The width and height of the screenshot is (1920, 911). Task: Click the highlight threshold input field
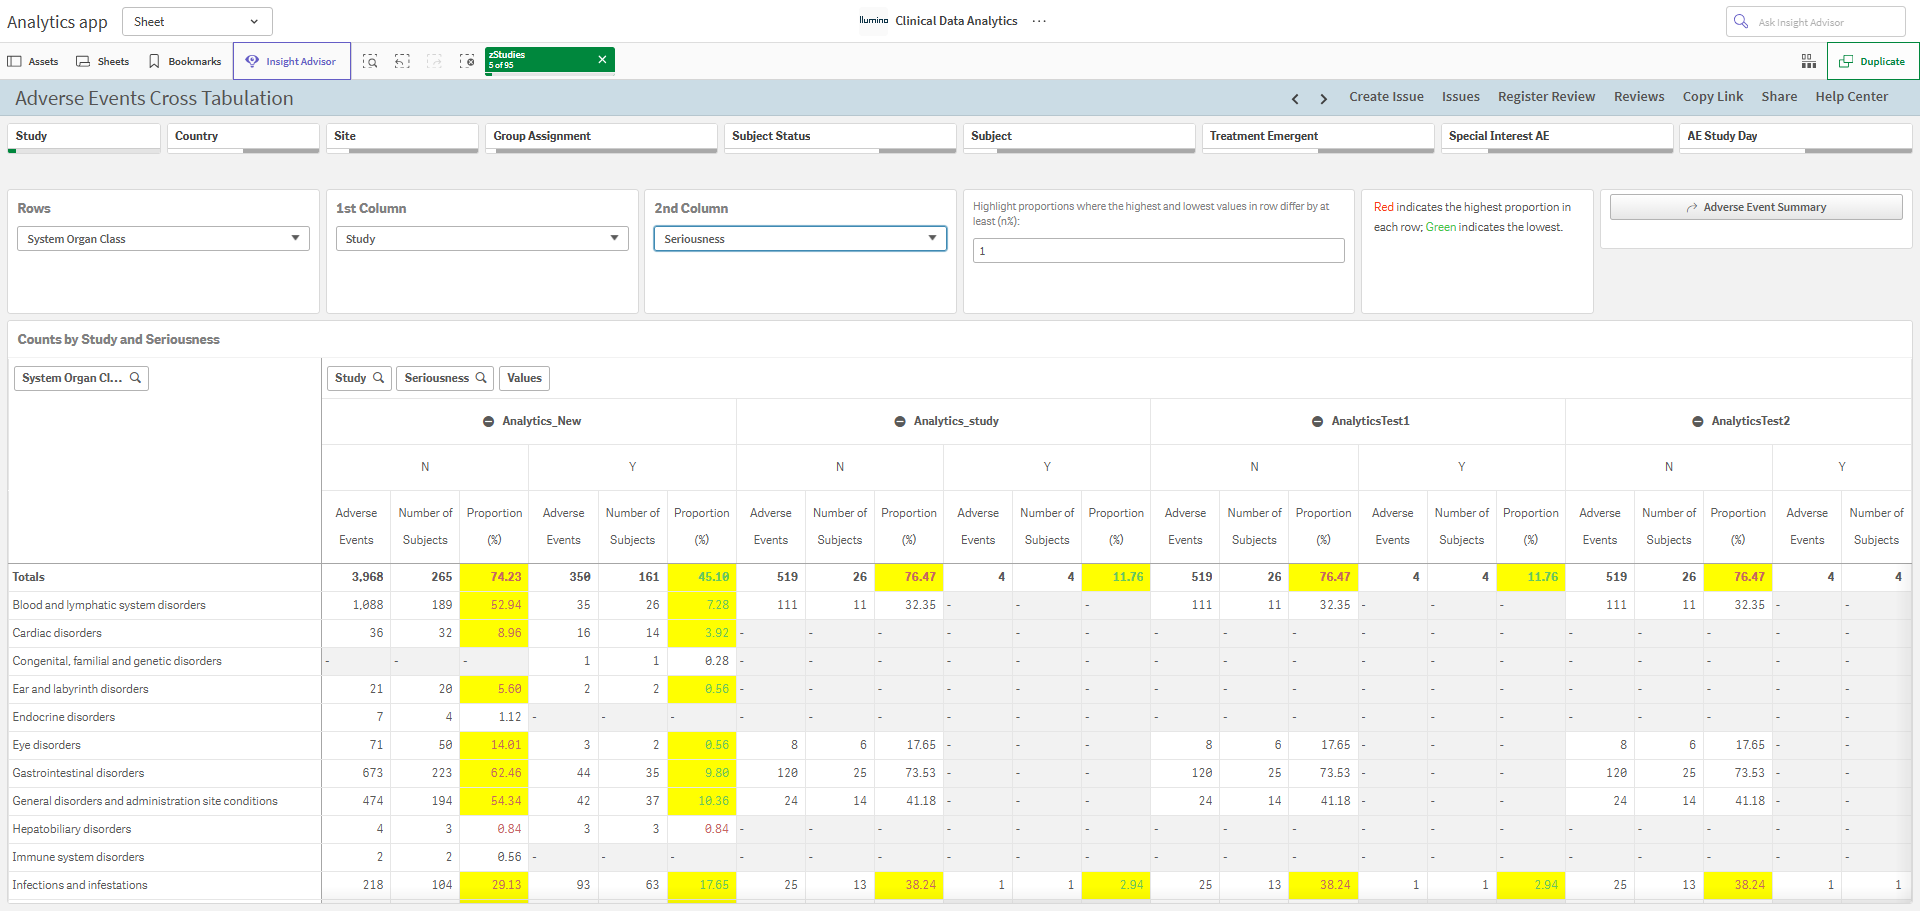pyautogui.click(x=1158, y=251)
